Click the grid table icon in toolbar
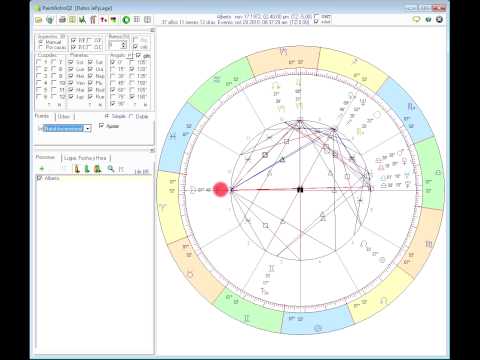 tap(137, 20)
